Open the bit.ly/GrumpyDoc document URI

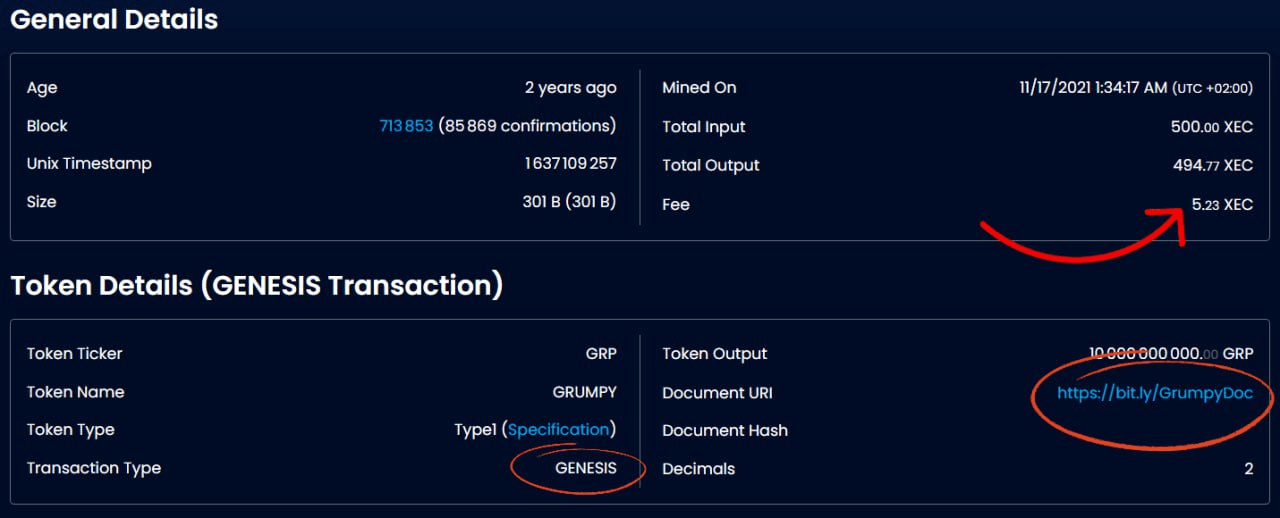[x=1154, y=393]
